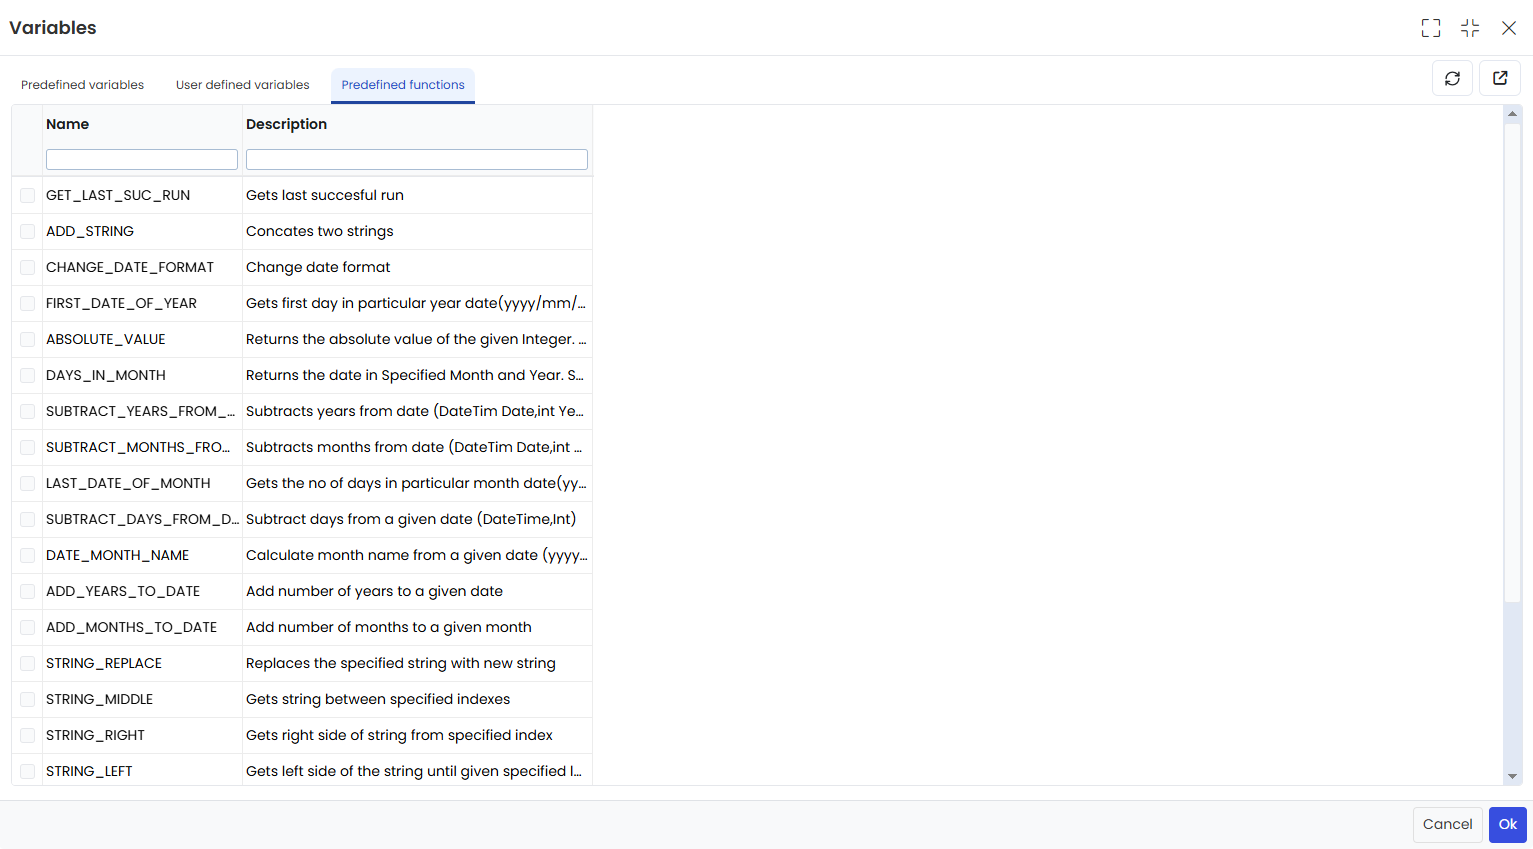The height and width of the screenshot is (849, 1533).
Task: Click 'Add number of years to a given date'
Action: pos(374,592)
